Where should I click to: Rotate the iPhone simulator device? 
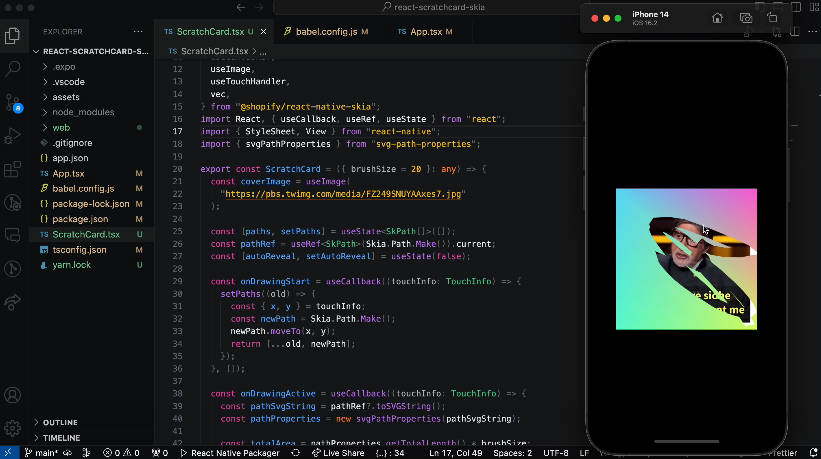[x=772, y=18]
